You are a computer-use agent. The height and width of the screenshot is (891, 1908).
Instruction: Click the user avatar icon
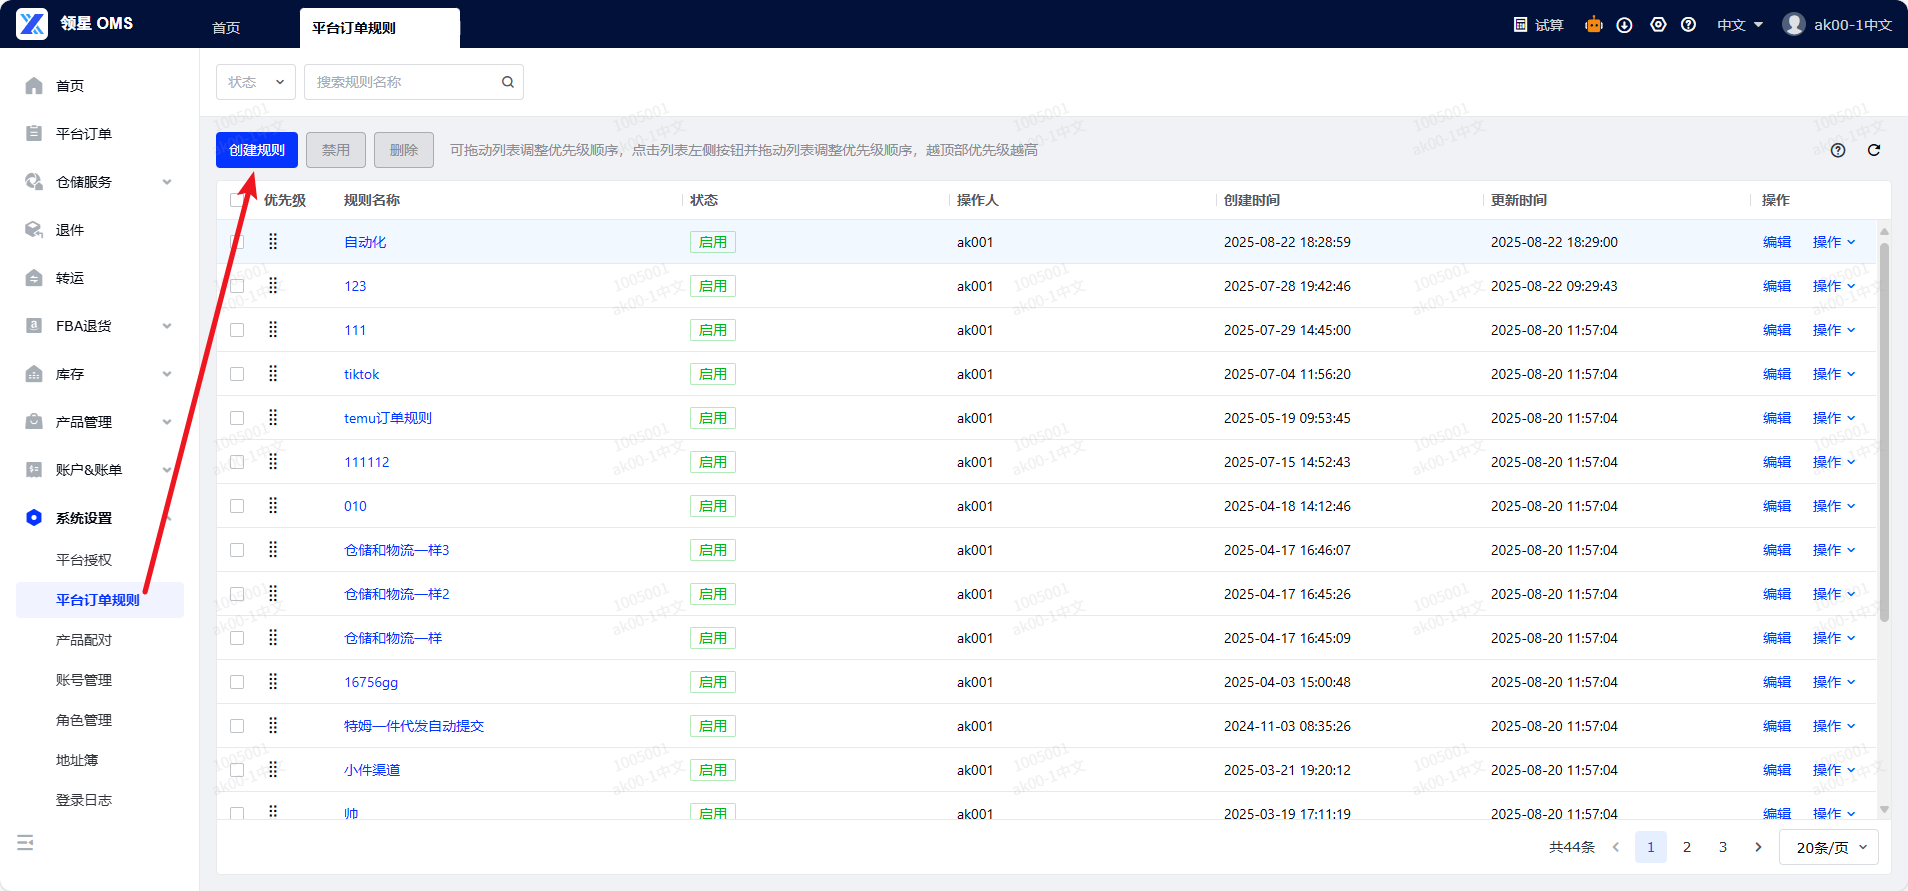coord(1794,24)
